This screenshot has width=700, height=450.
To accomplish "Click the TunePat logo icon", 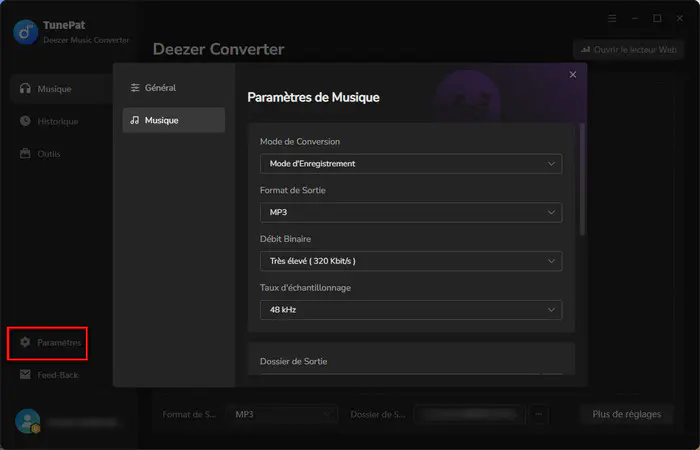I will (x=25, y=32).
